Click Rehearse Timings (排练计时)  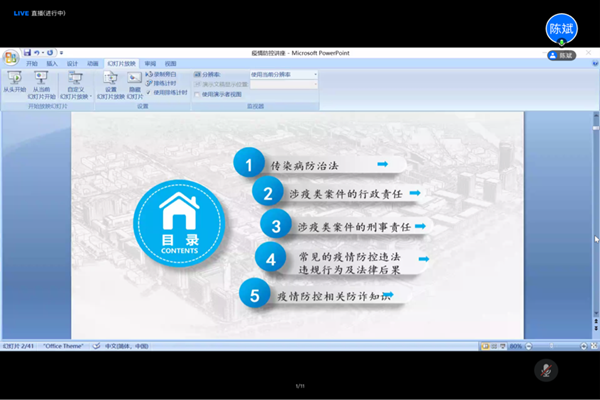[x=166, y=82]
